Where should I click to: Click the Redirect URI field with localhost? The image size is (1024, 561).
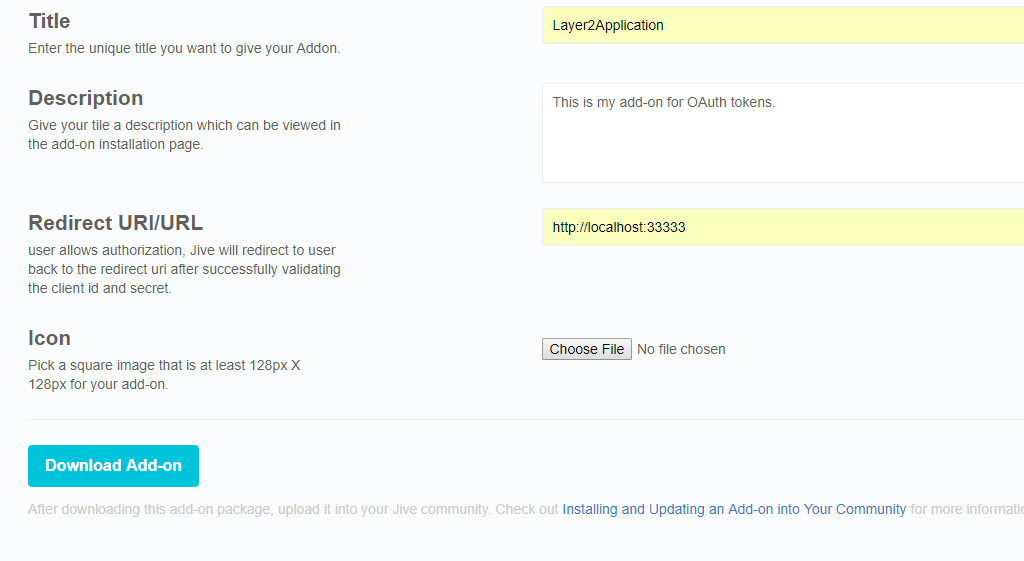point(782,227)
